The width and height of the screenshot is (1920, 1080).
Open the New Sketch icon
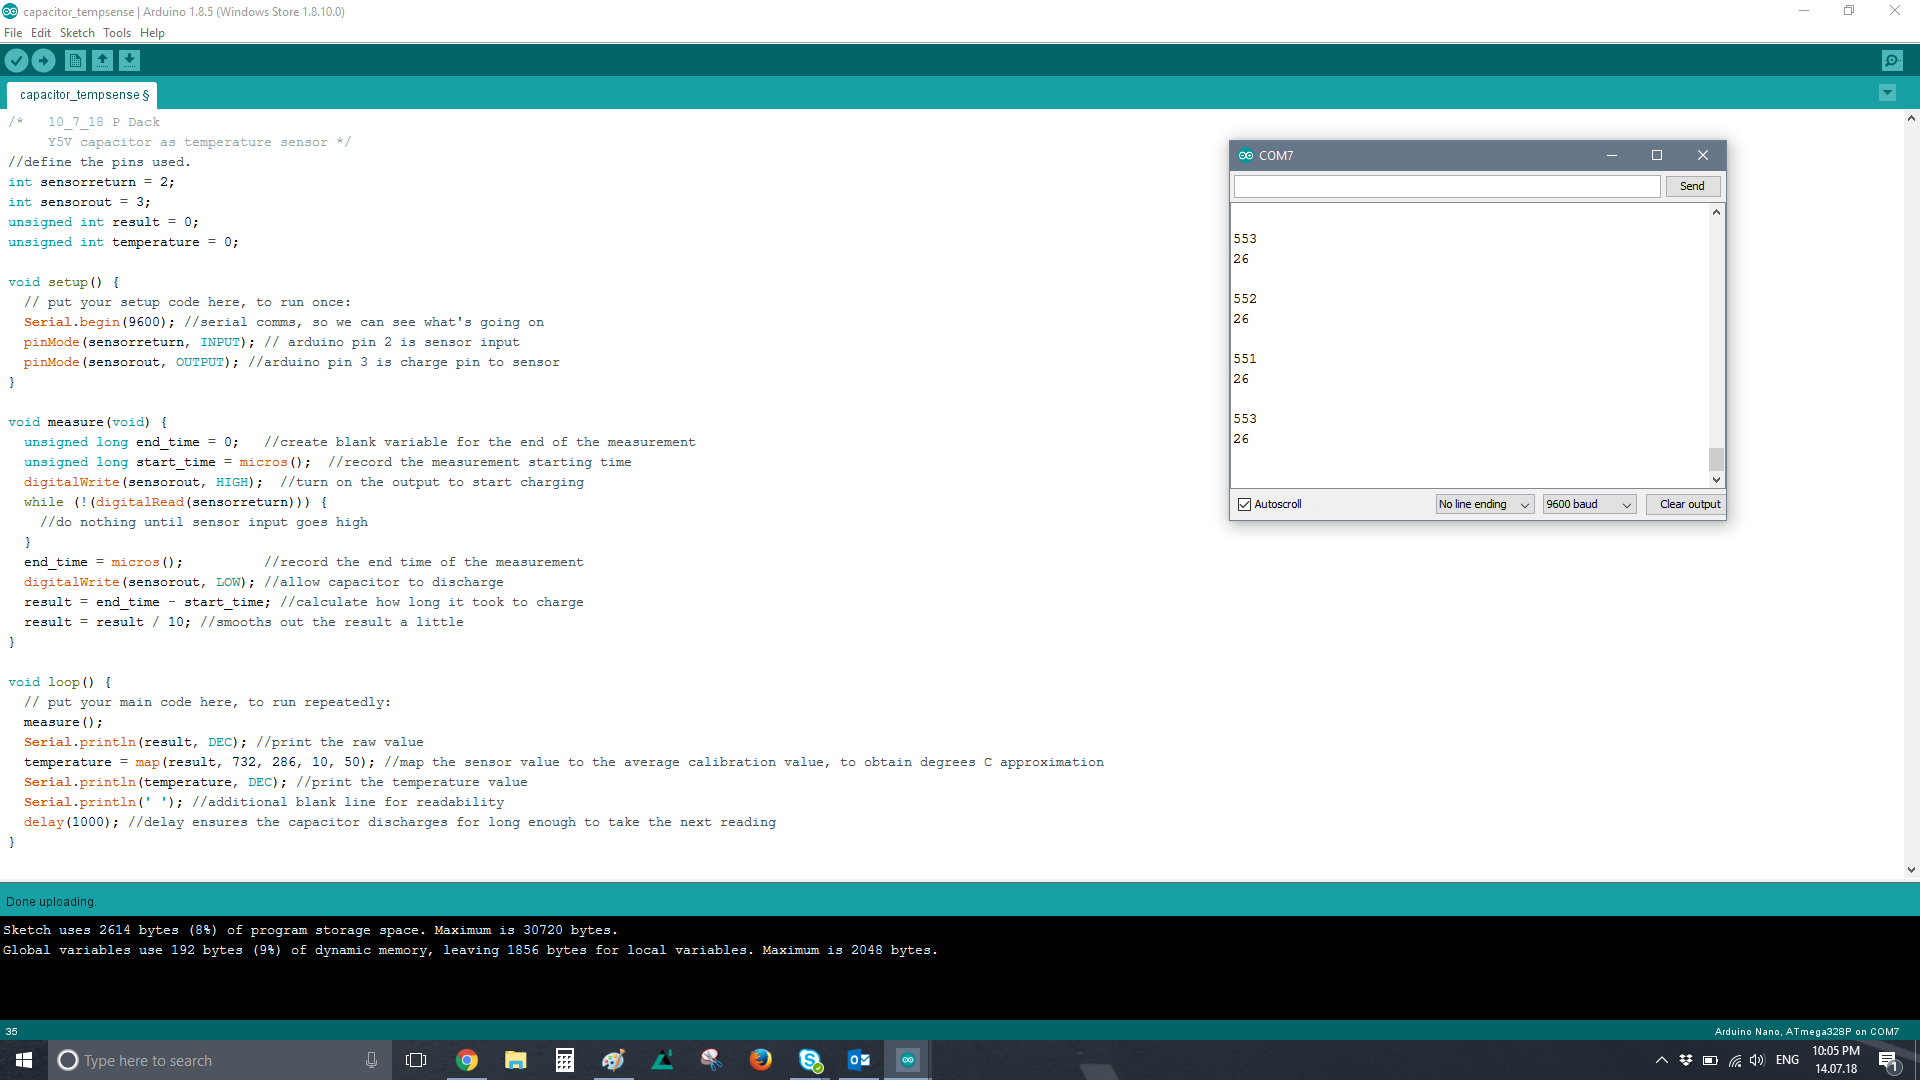pyautogui.click(x=74, y=59)
